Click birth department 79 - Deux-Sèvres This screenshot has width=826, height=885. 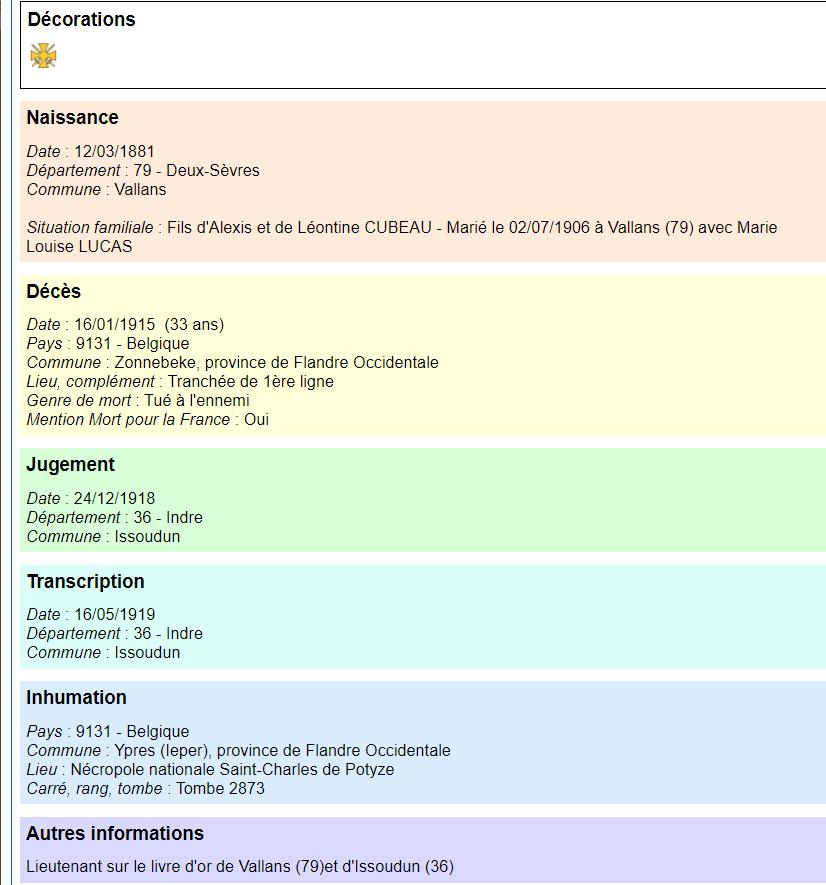196,170
